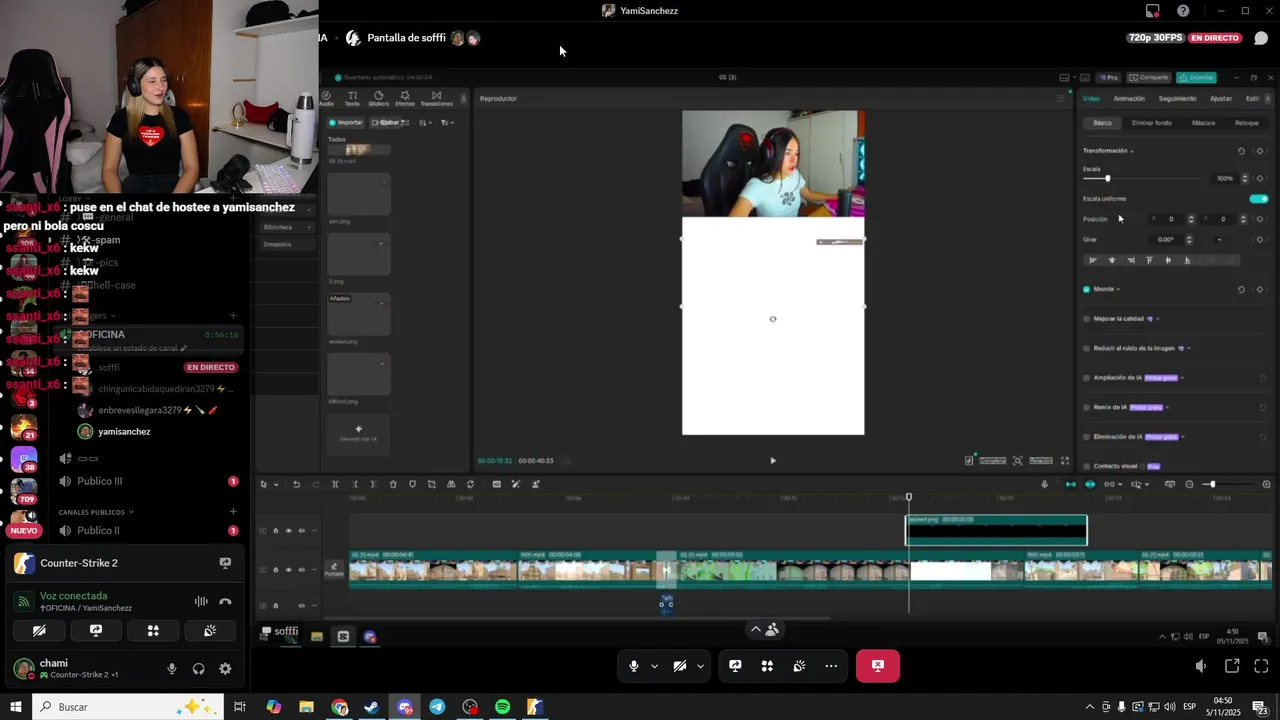The height and width of the screenshot is (720, 1280).
Task: Enable Mejorar la calidad checkbox
Action: [1087, 319]
